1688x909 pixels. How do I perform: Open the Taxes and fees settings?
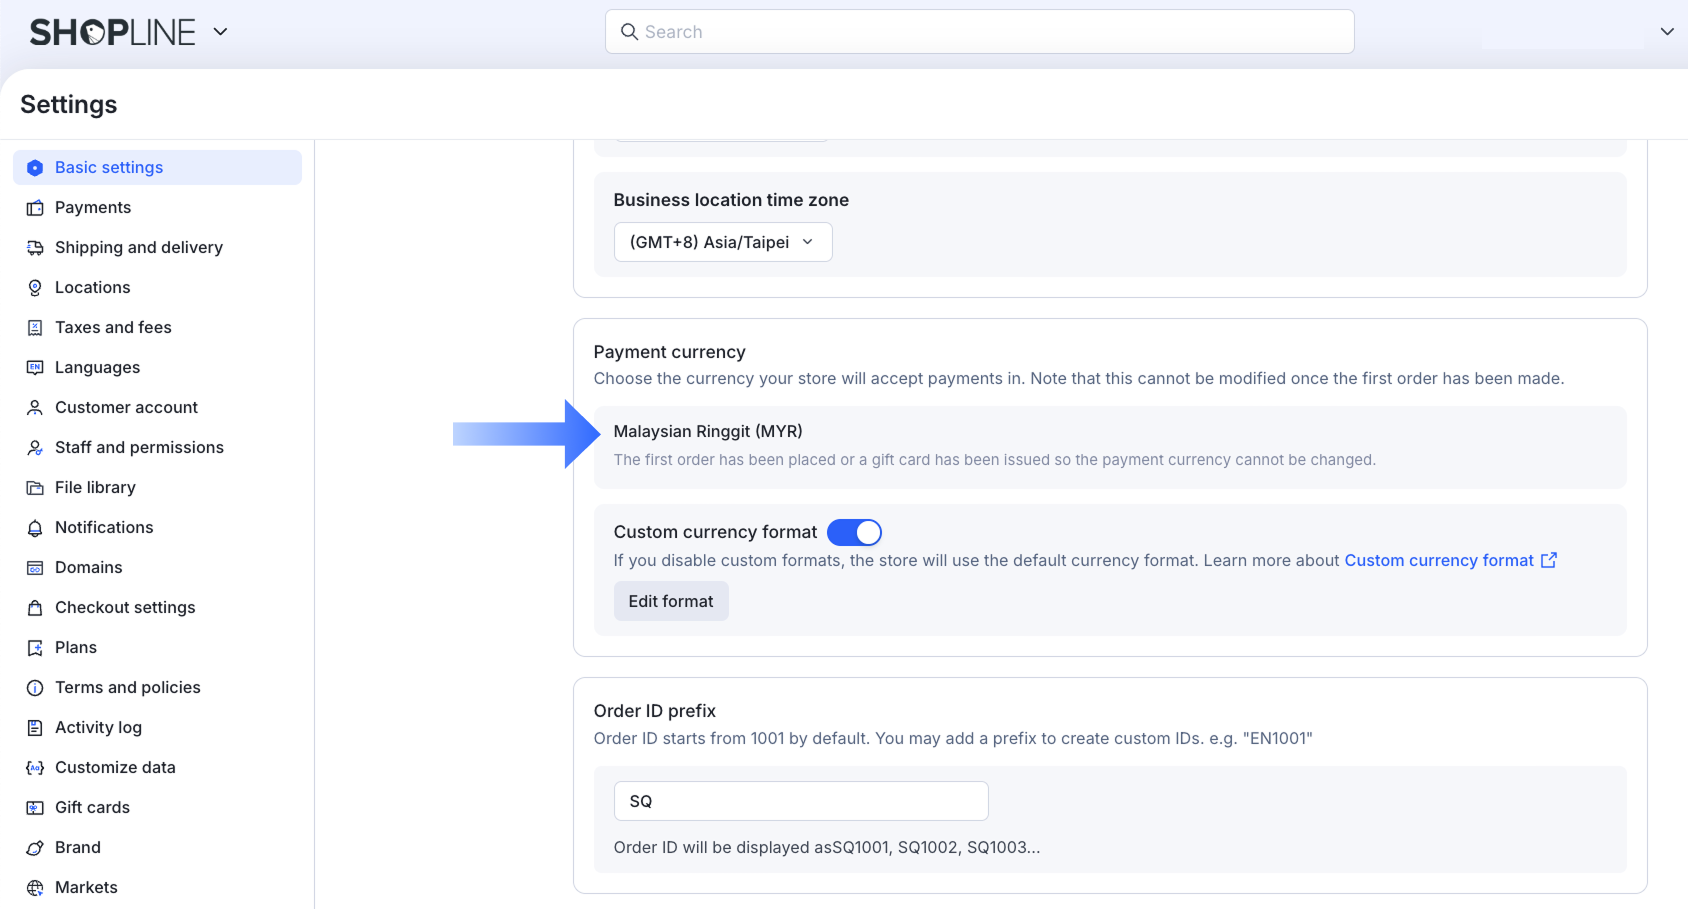click(113, 327)
